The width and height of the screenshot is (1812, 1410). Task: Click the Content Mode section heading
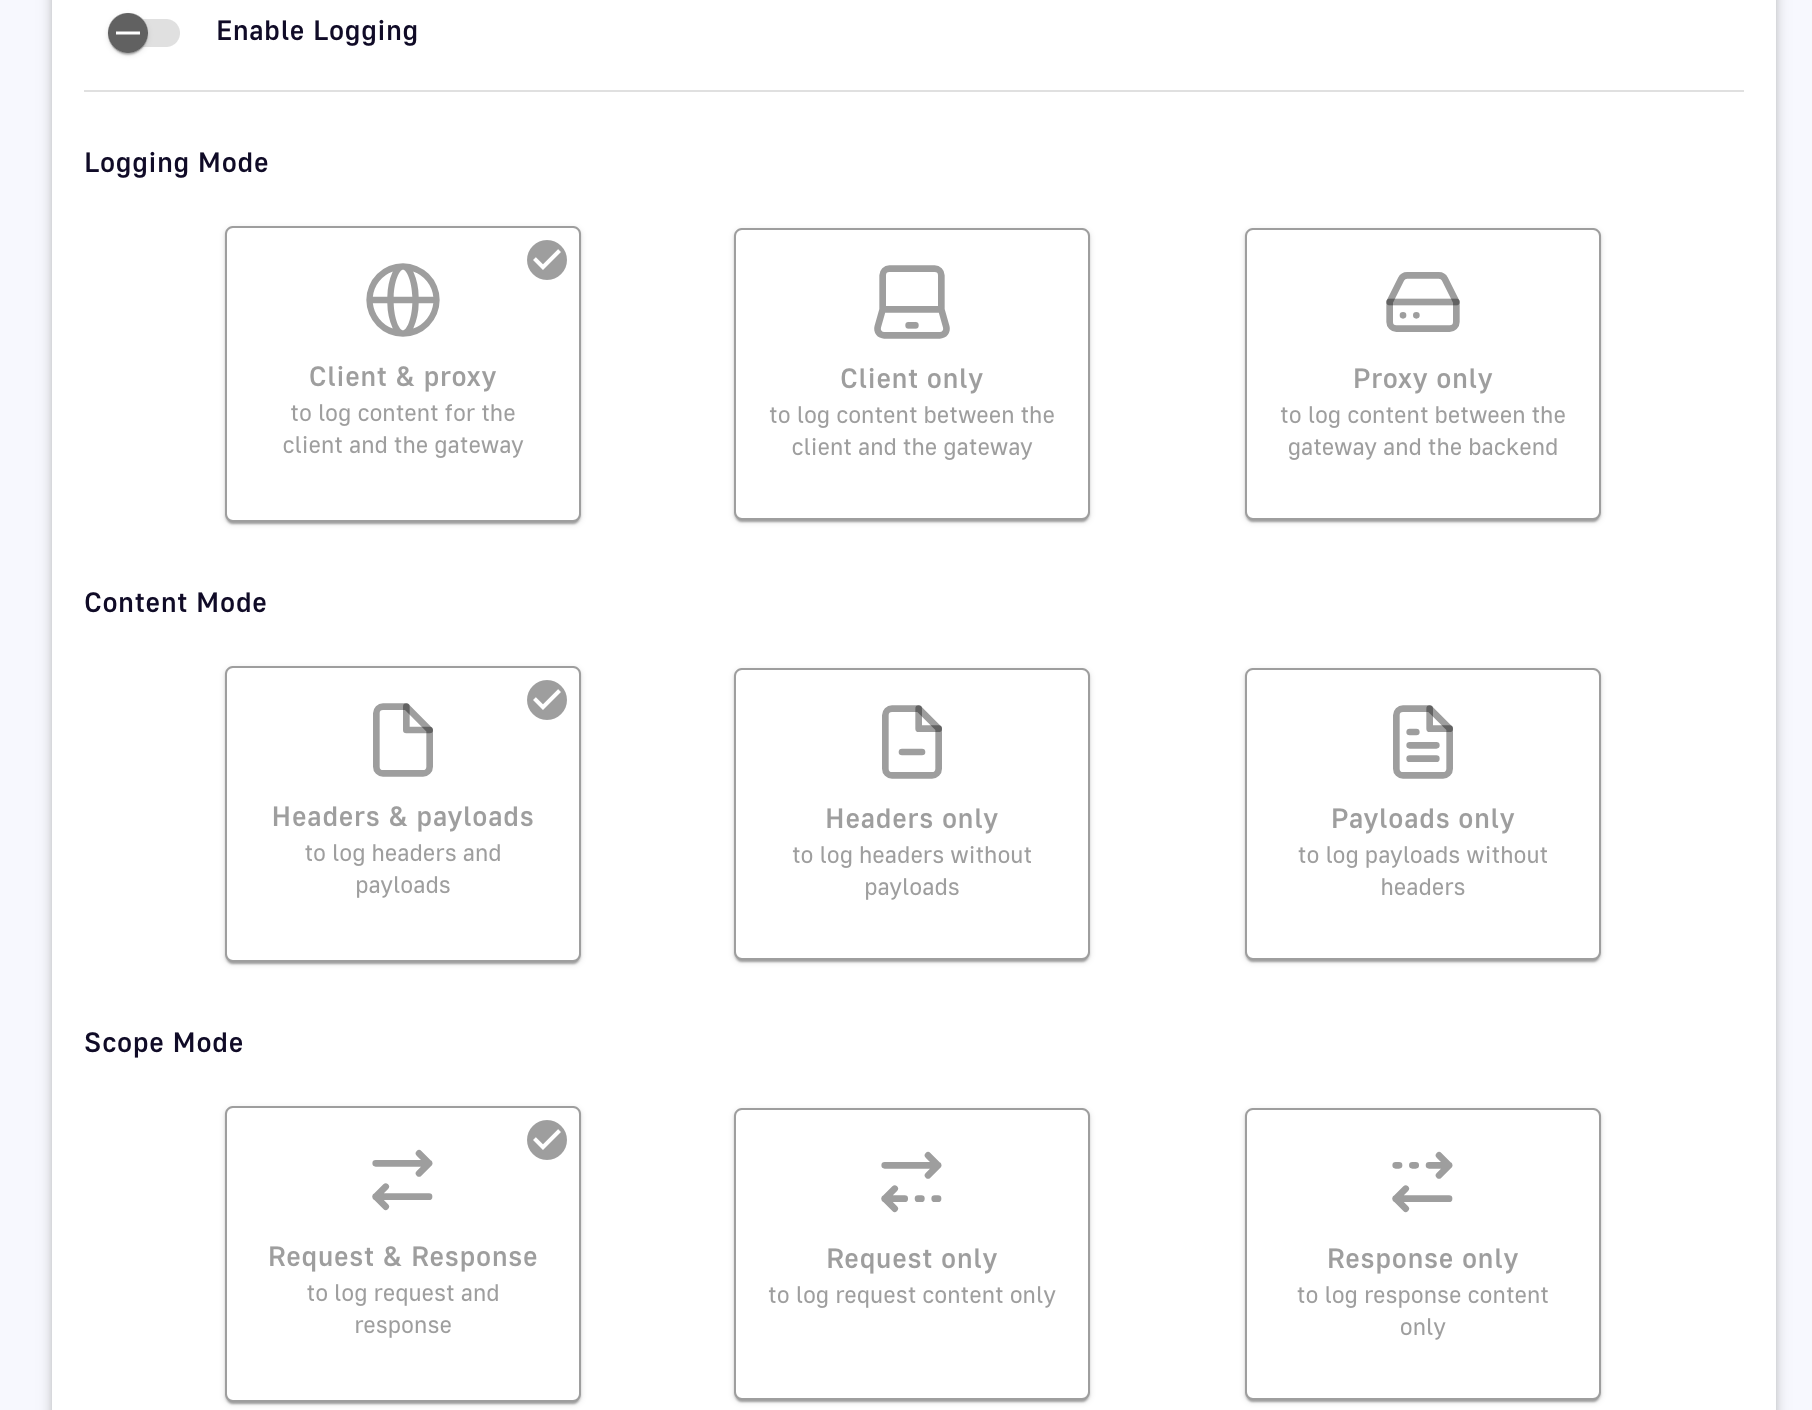coord(175,602)
